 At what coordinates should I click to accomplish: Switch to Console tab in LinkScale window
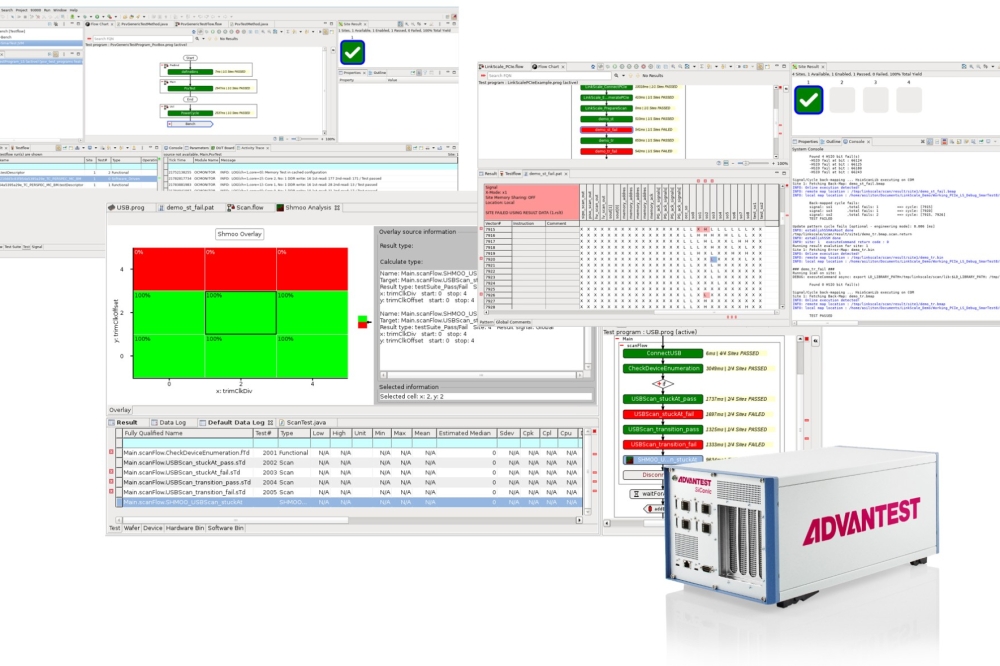tap(855, 142)
